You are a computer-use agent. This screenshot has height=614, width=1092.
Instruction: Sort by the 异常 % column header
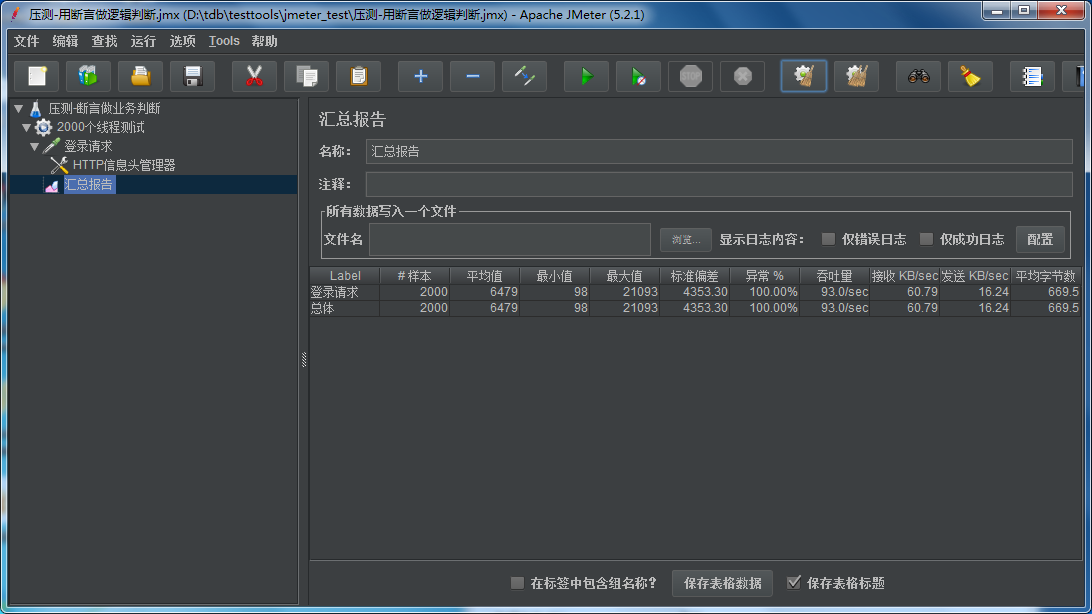(x=765, y=276)
